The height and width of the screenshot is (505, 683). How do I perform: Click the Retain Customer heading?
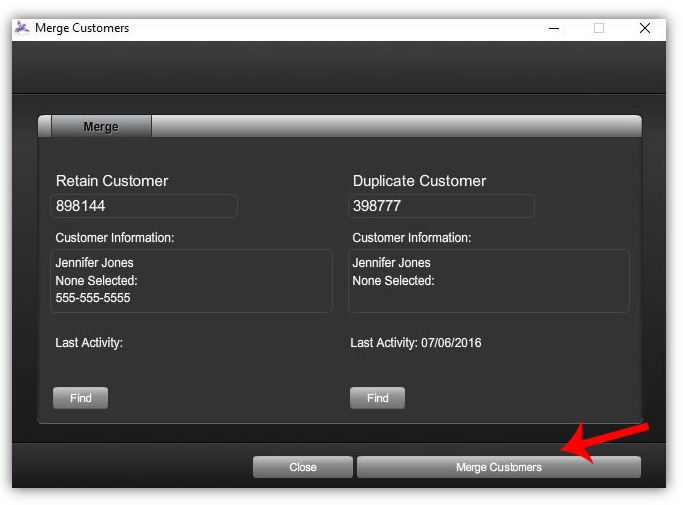click(112, 180)
